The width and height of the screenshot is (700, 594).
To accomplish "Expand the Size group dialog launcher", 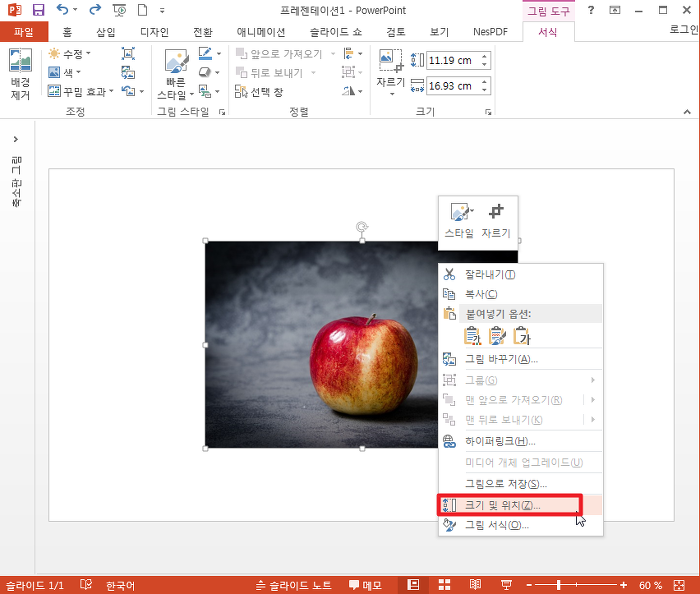I will (x=488, y=112).
